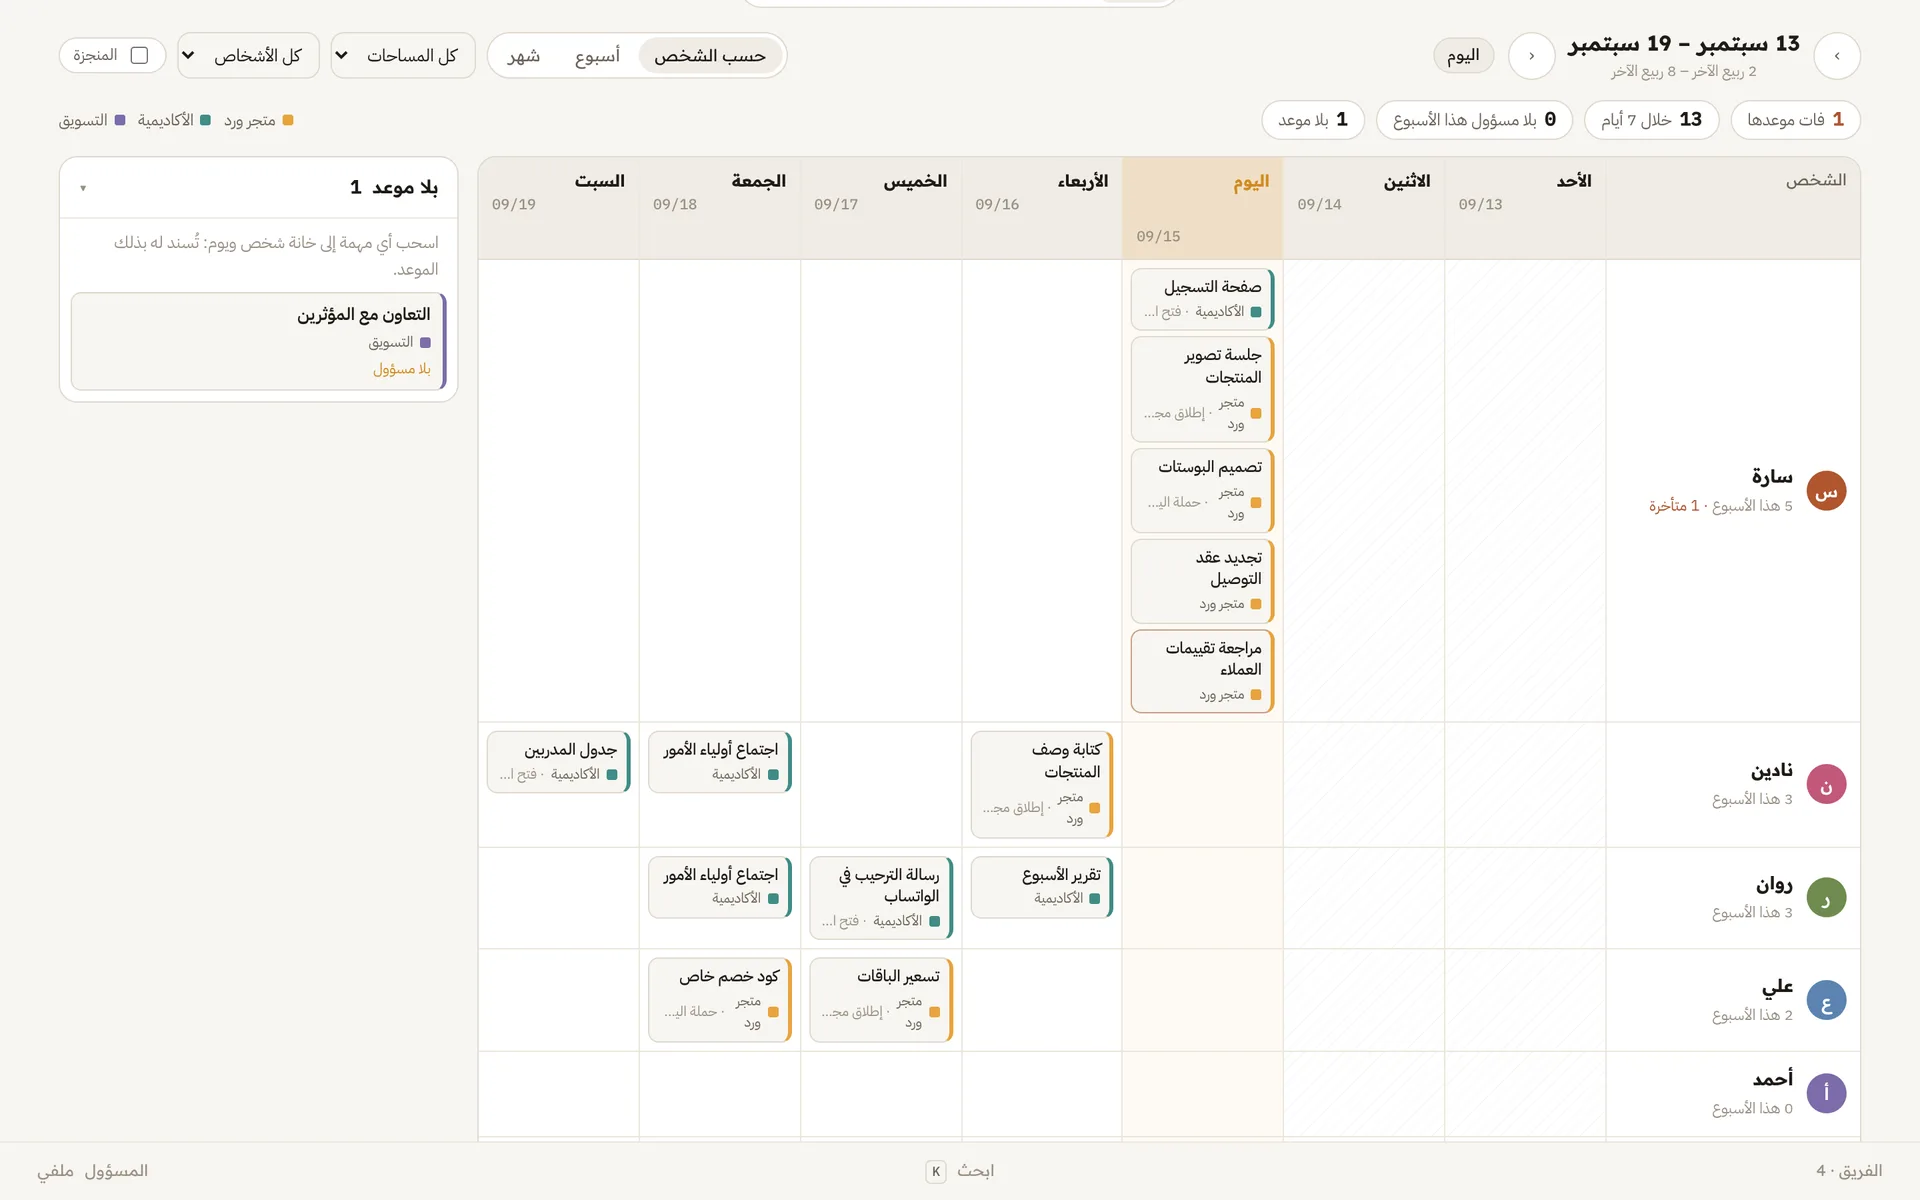Collapse the بلا موعد panel with its arrow
Viewport: 1920px width, 1200px height.
click(83, 188)
